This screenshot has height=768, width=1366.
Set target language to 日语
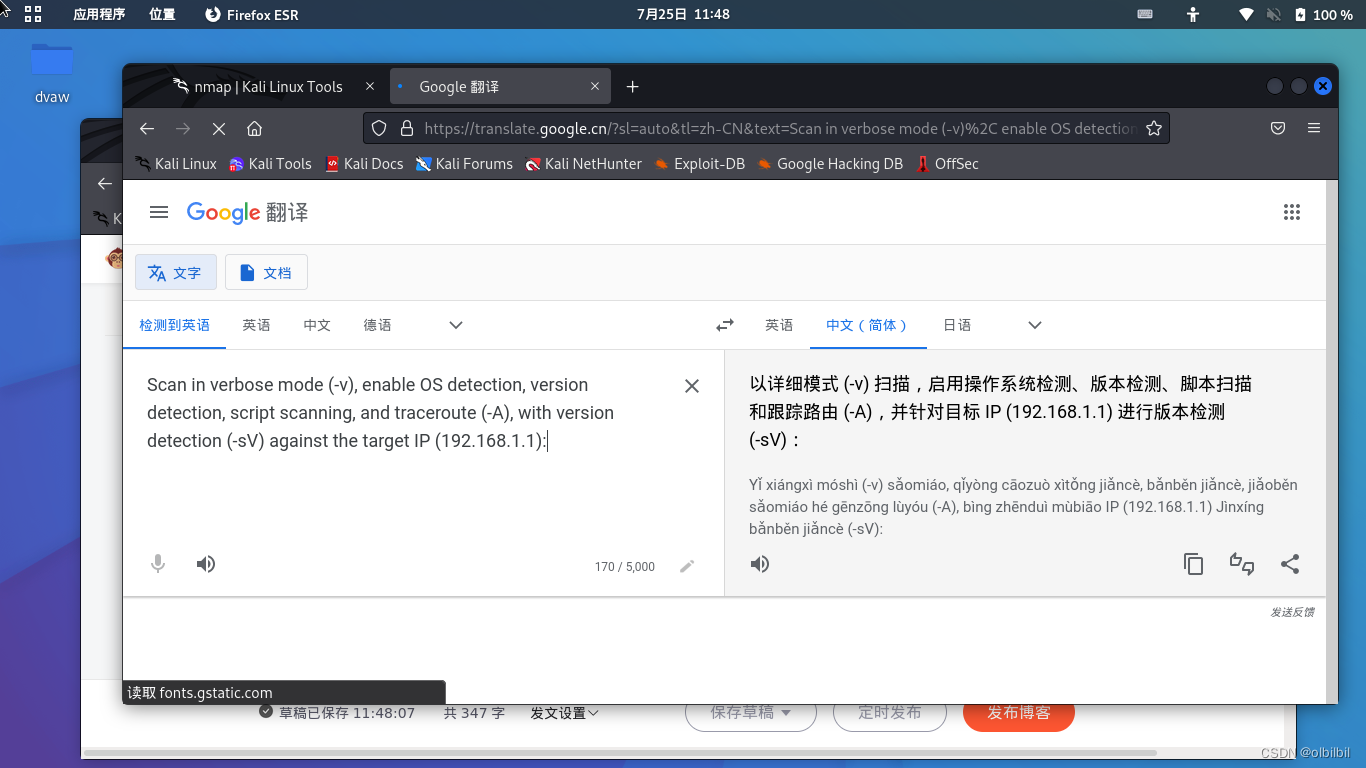[x=957, y=325]
